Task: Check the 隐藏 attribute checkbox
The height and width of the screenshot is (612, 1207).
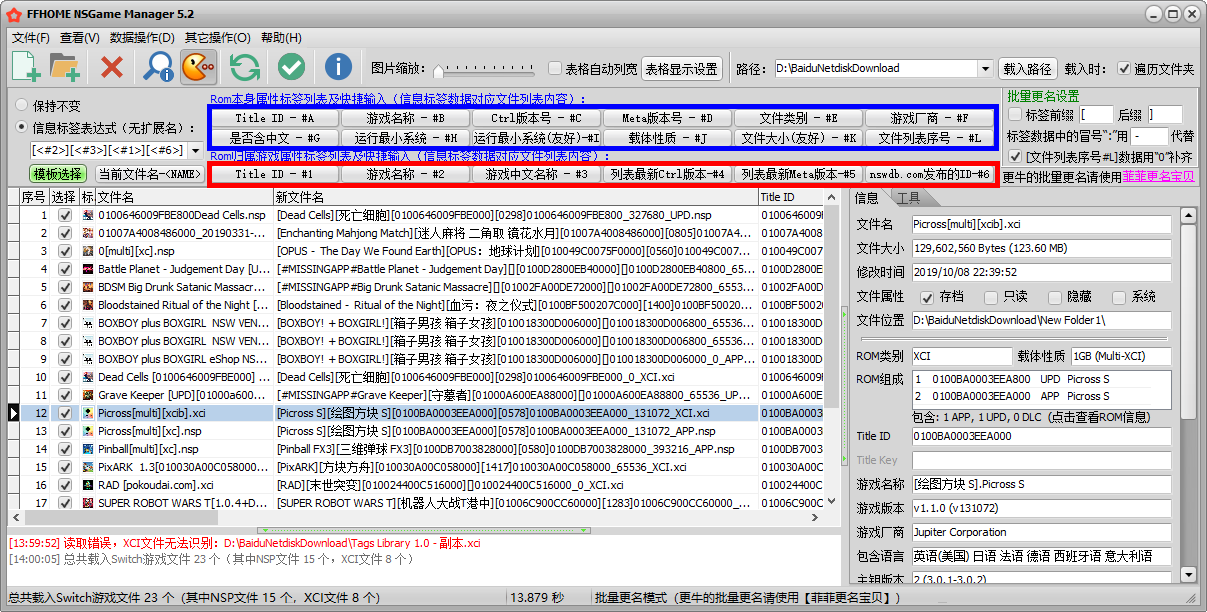Action: (x=1054, y=297)
